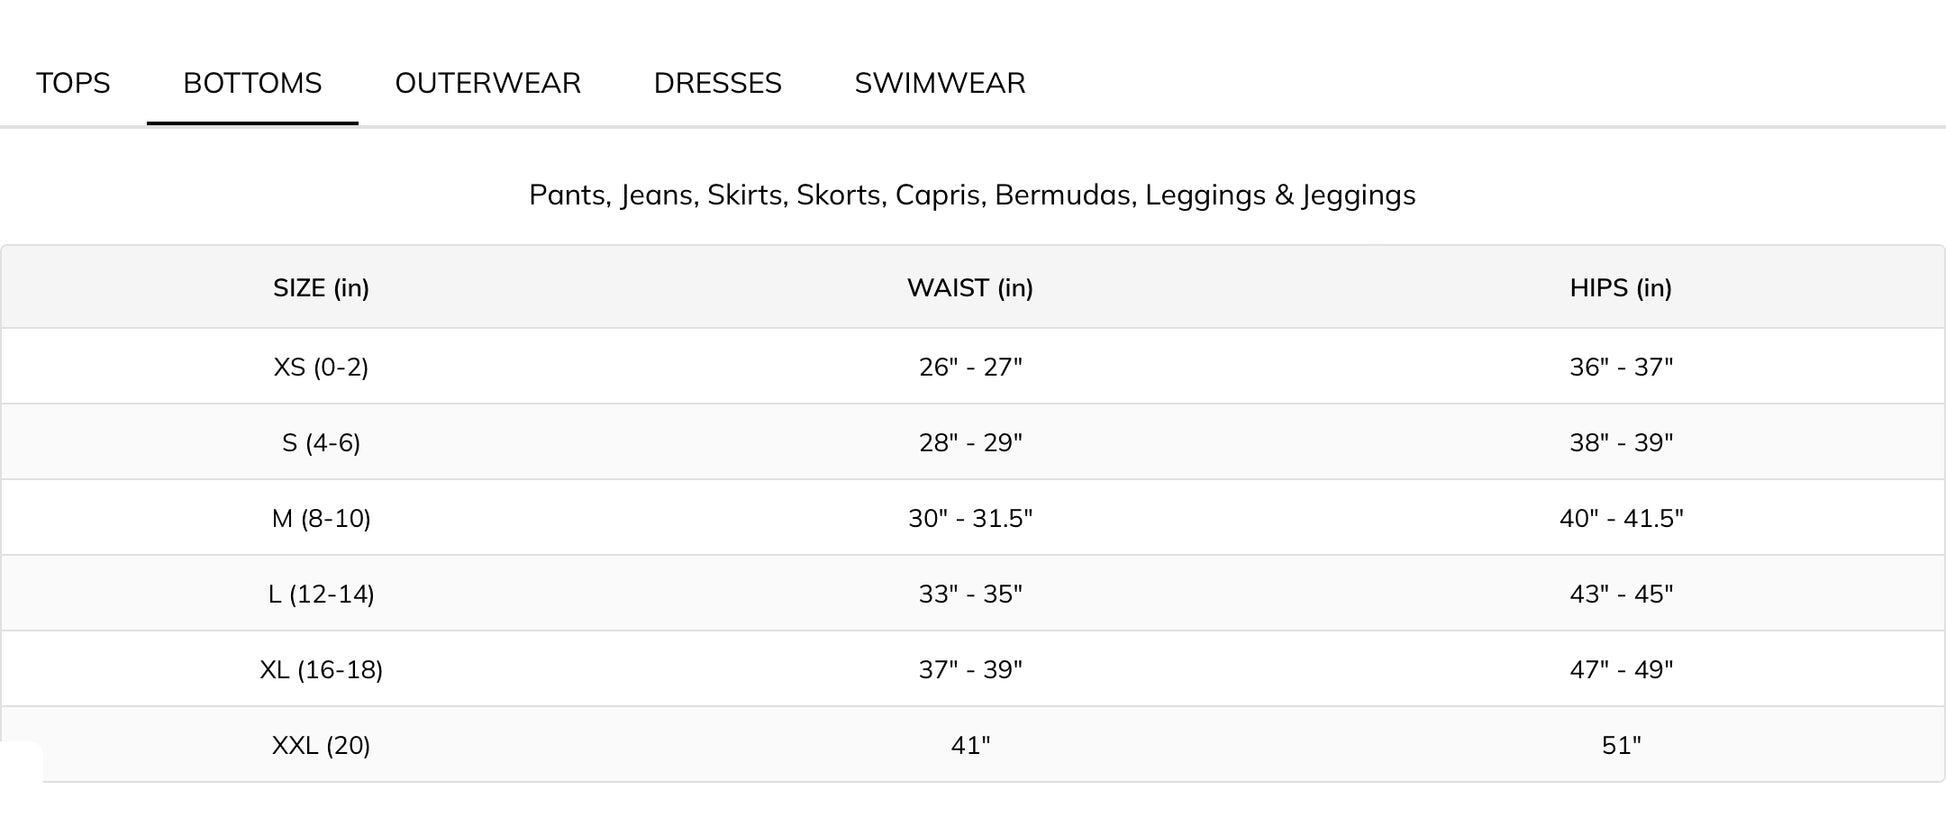Click the HIPS (in) column header
The image size is (1946, 826).
coord(1621,288)
